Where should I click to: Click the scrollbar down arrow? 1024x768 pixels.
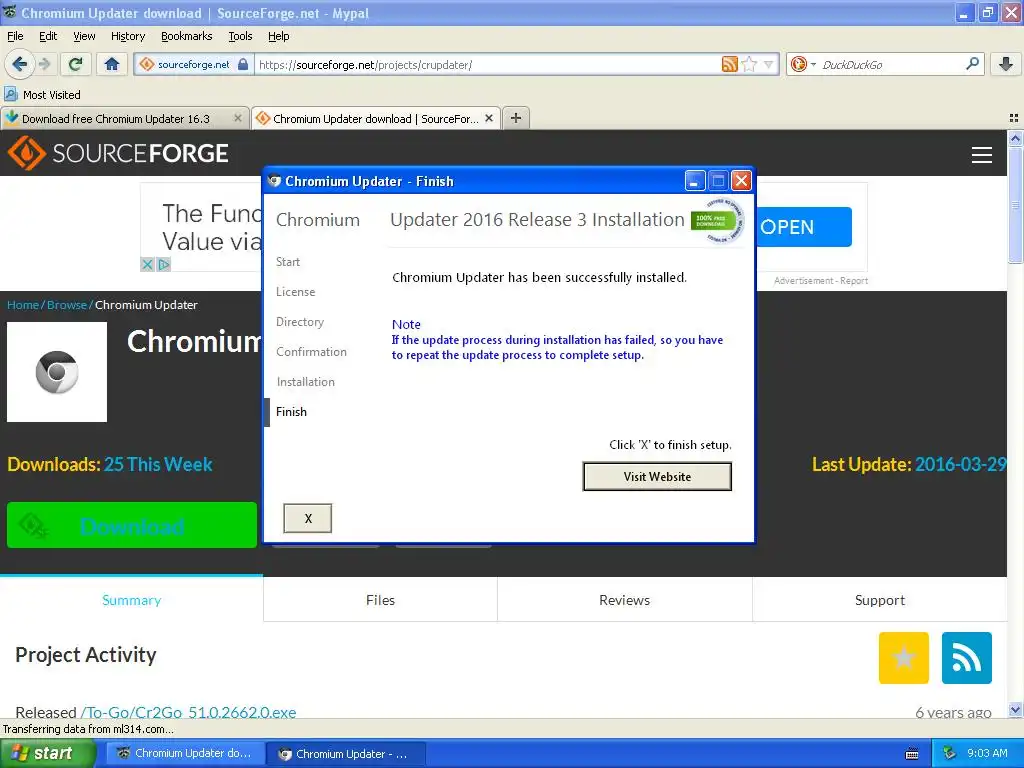[x=1015, y=710]
